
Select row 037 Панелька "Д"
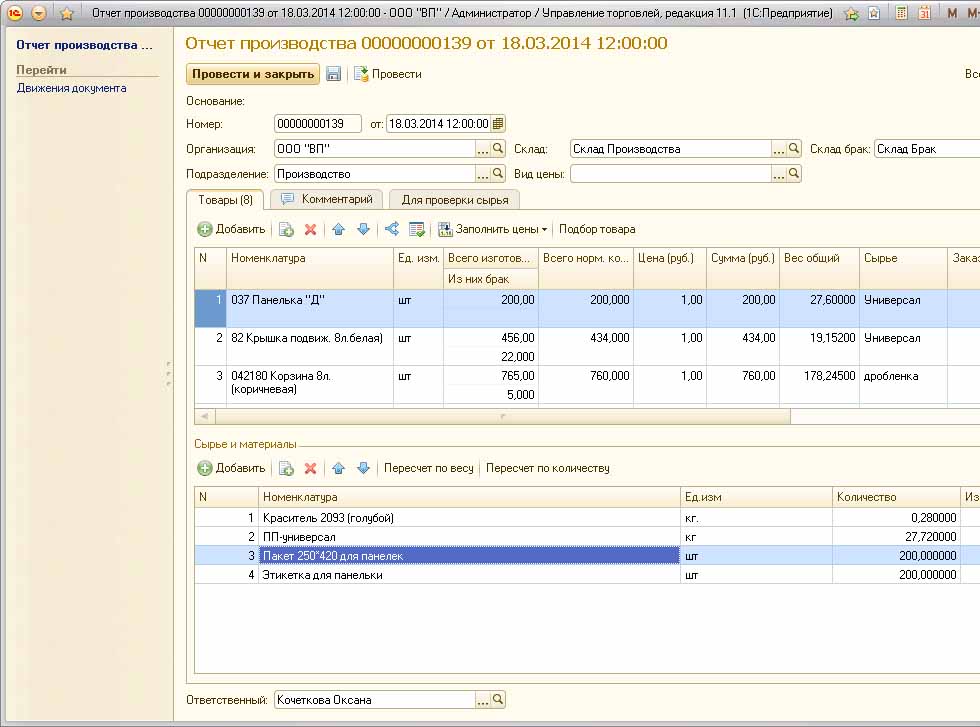click(587, 308)
